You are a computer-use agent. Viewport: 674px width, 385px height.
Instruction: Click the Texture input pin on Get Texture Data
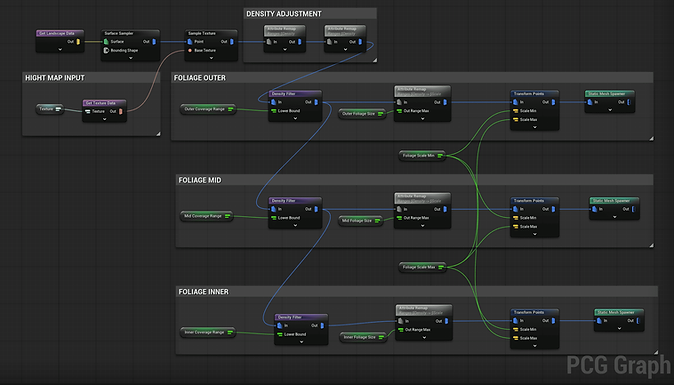click(x=88, y=111)
